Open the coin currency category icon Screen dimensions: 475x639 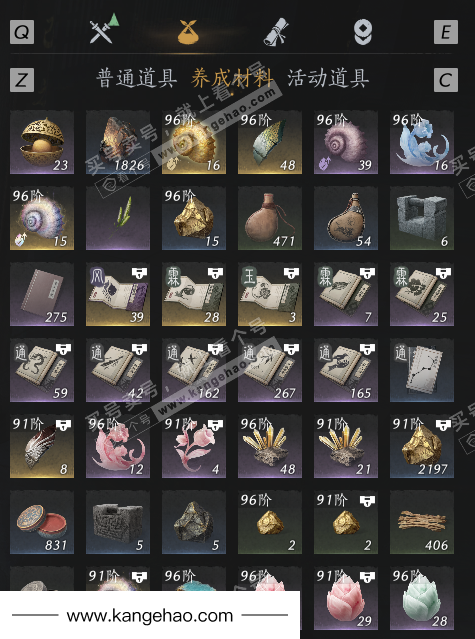[x=363, y=32]
